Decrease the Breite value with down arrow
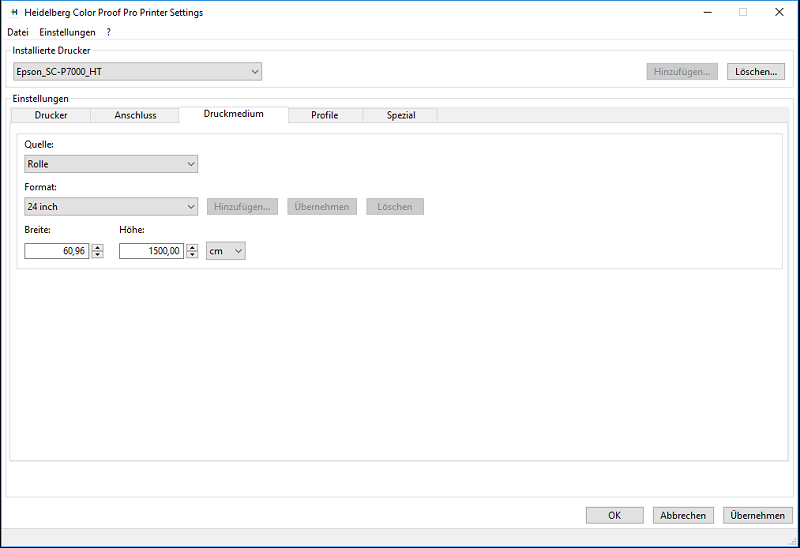The width and height of the screenshot is (800, 548). pos(97,254)
